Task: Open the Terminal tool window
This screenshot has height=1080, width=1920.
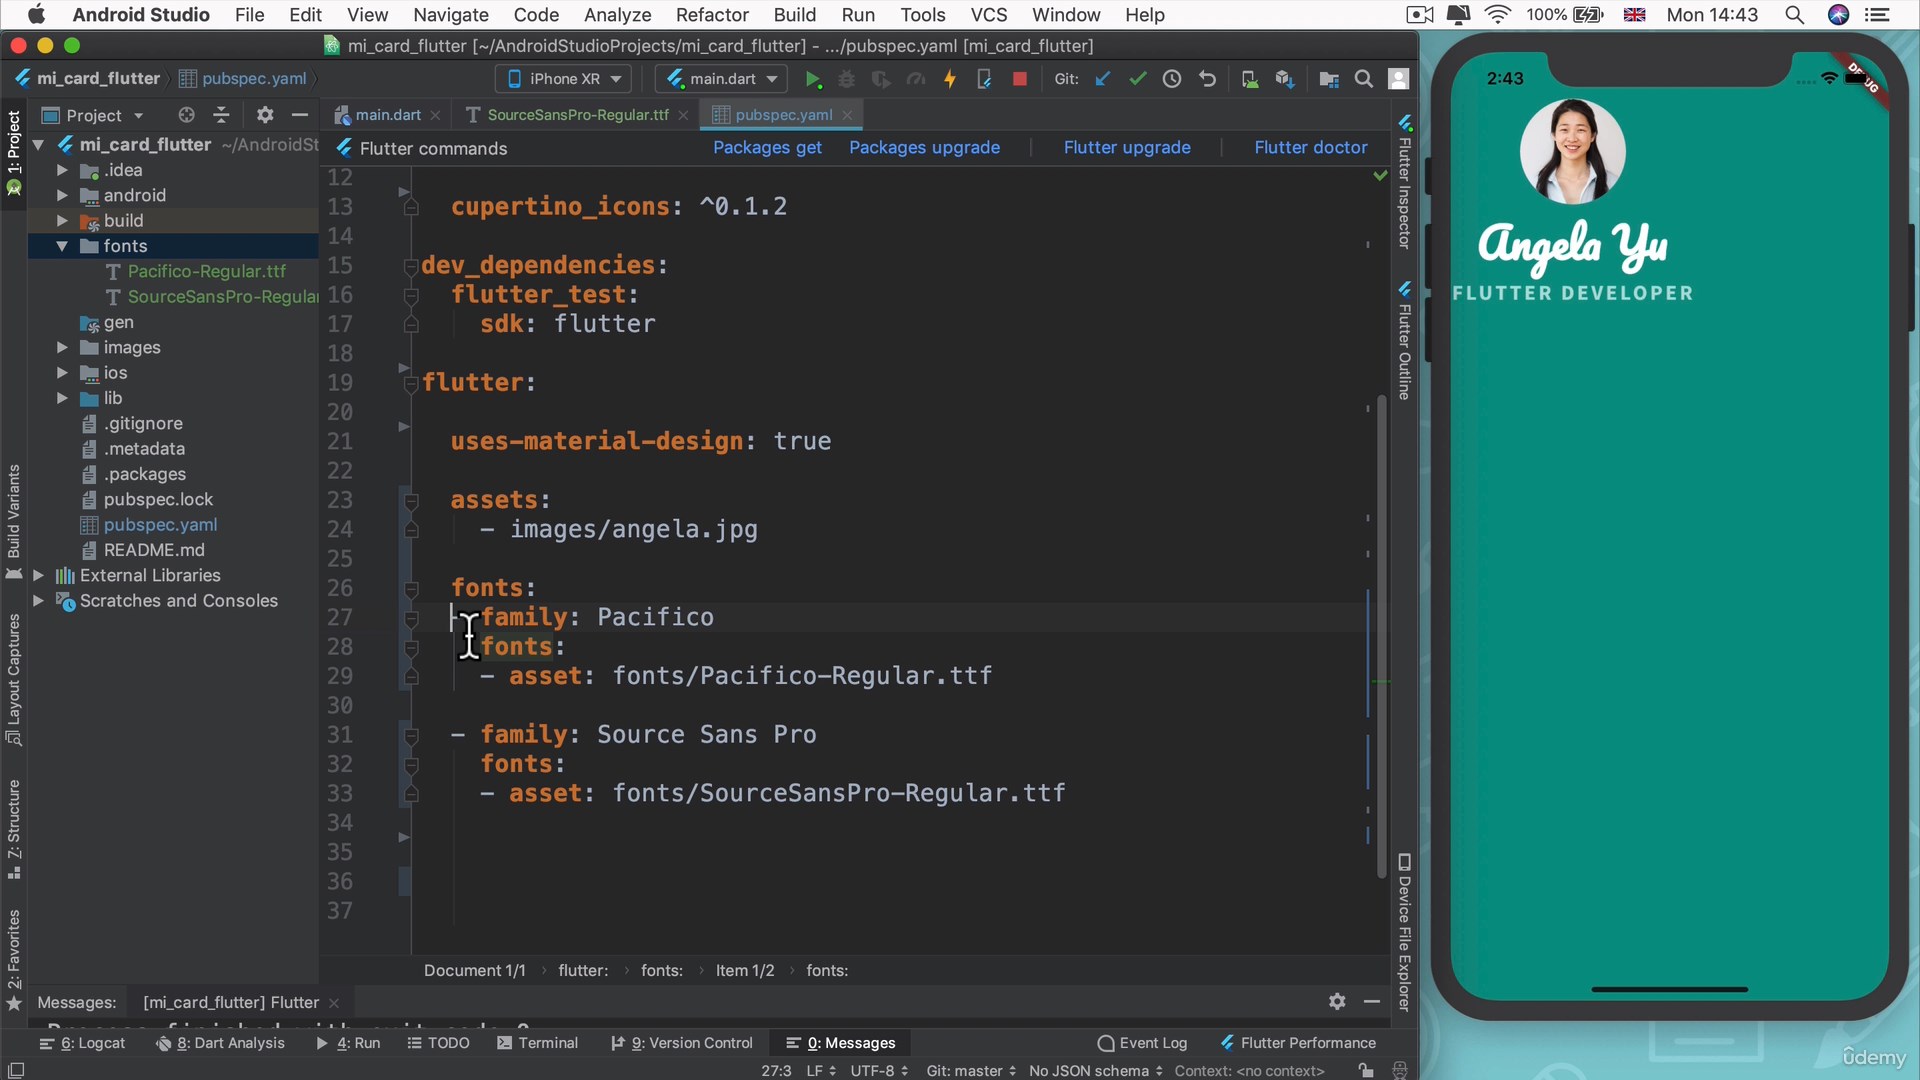Action: (x=537, y=1043)
